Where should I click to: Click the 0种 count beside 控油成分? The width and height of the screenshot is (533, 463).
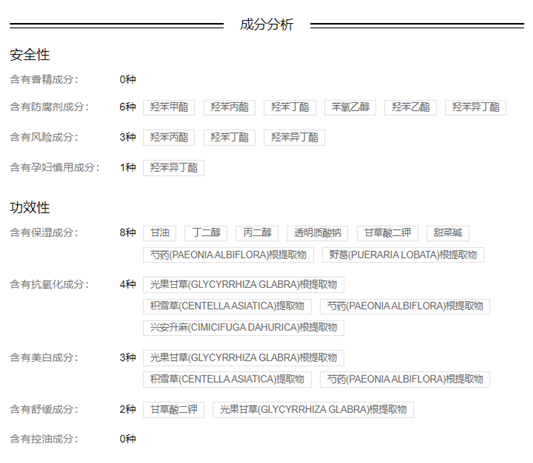click(x=128, y=439)
